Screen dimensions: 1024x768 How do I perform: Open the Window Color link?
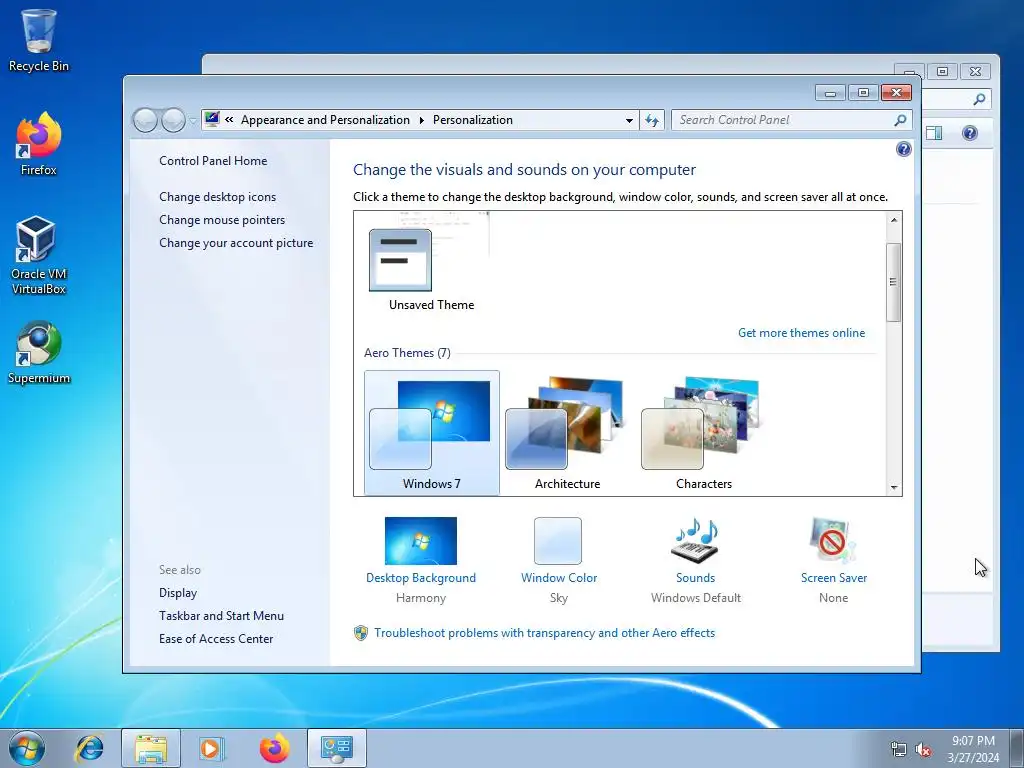point(559,578)
